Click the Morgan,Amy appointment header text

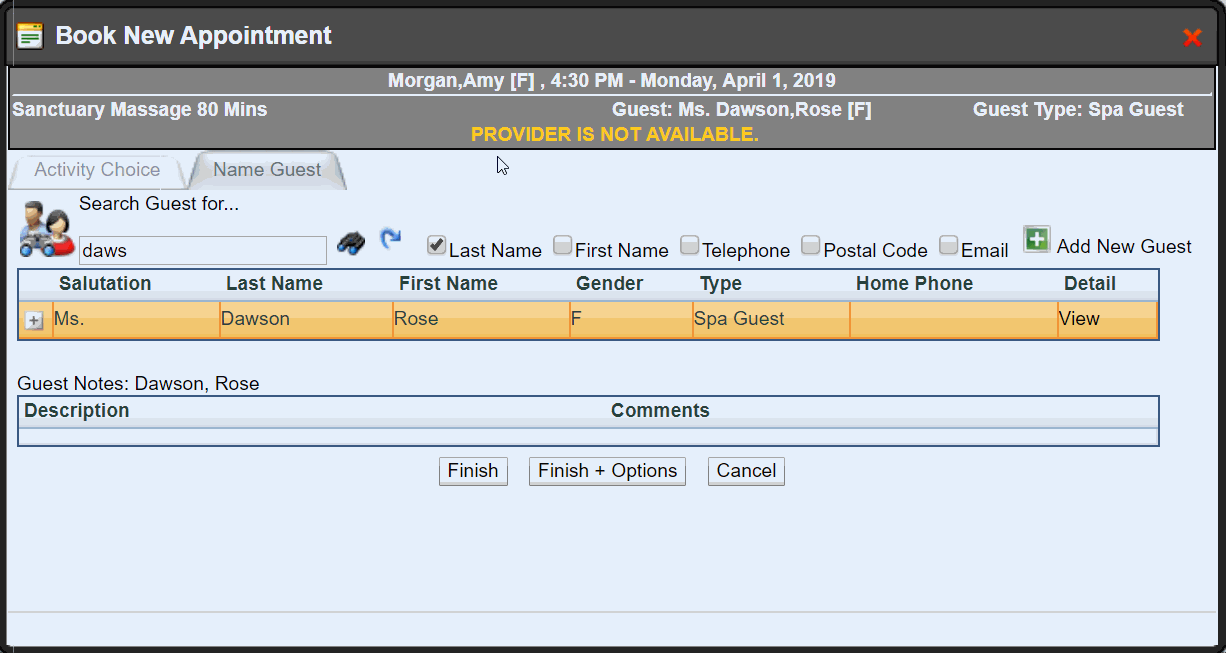click(x=612, y=81)
